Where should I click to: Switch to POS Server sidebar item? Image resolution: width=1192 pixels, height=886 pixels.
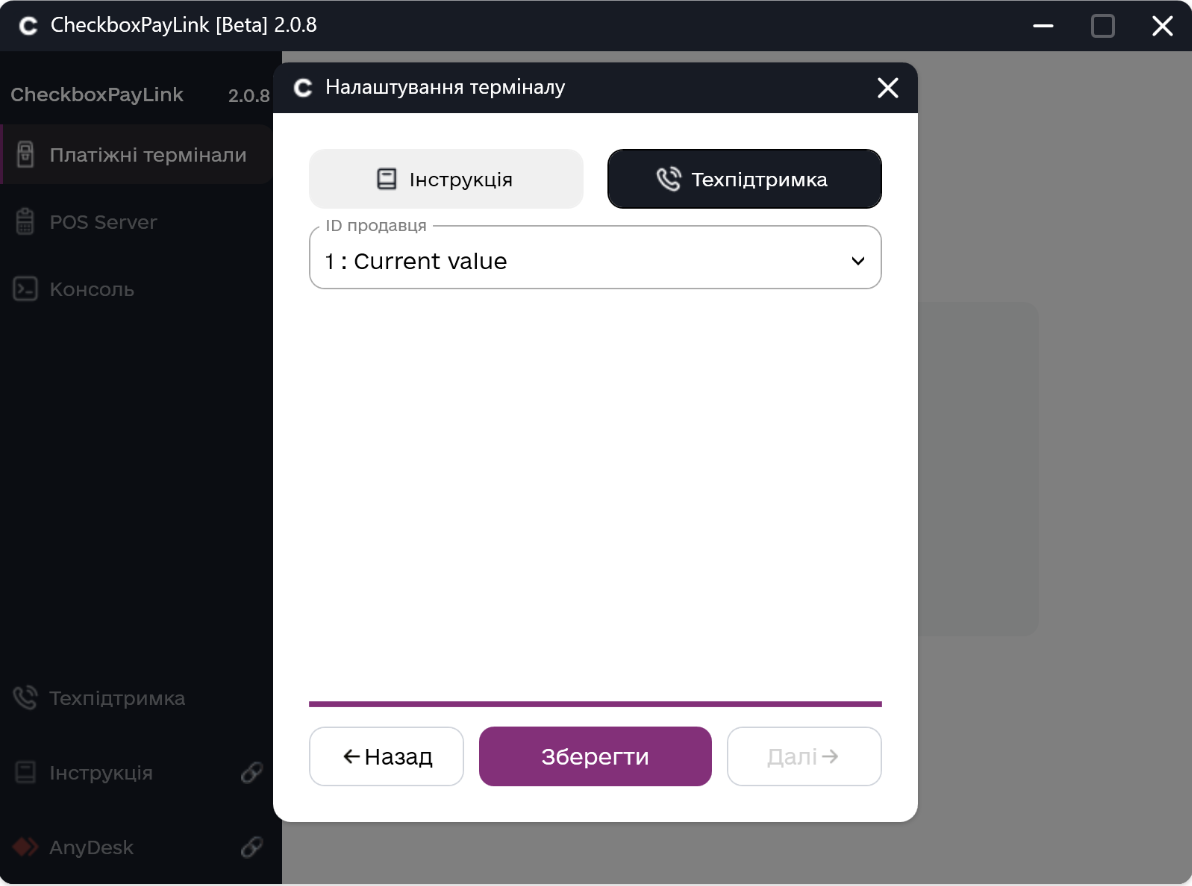click(103, 222)
